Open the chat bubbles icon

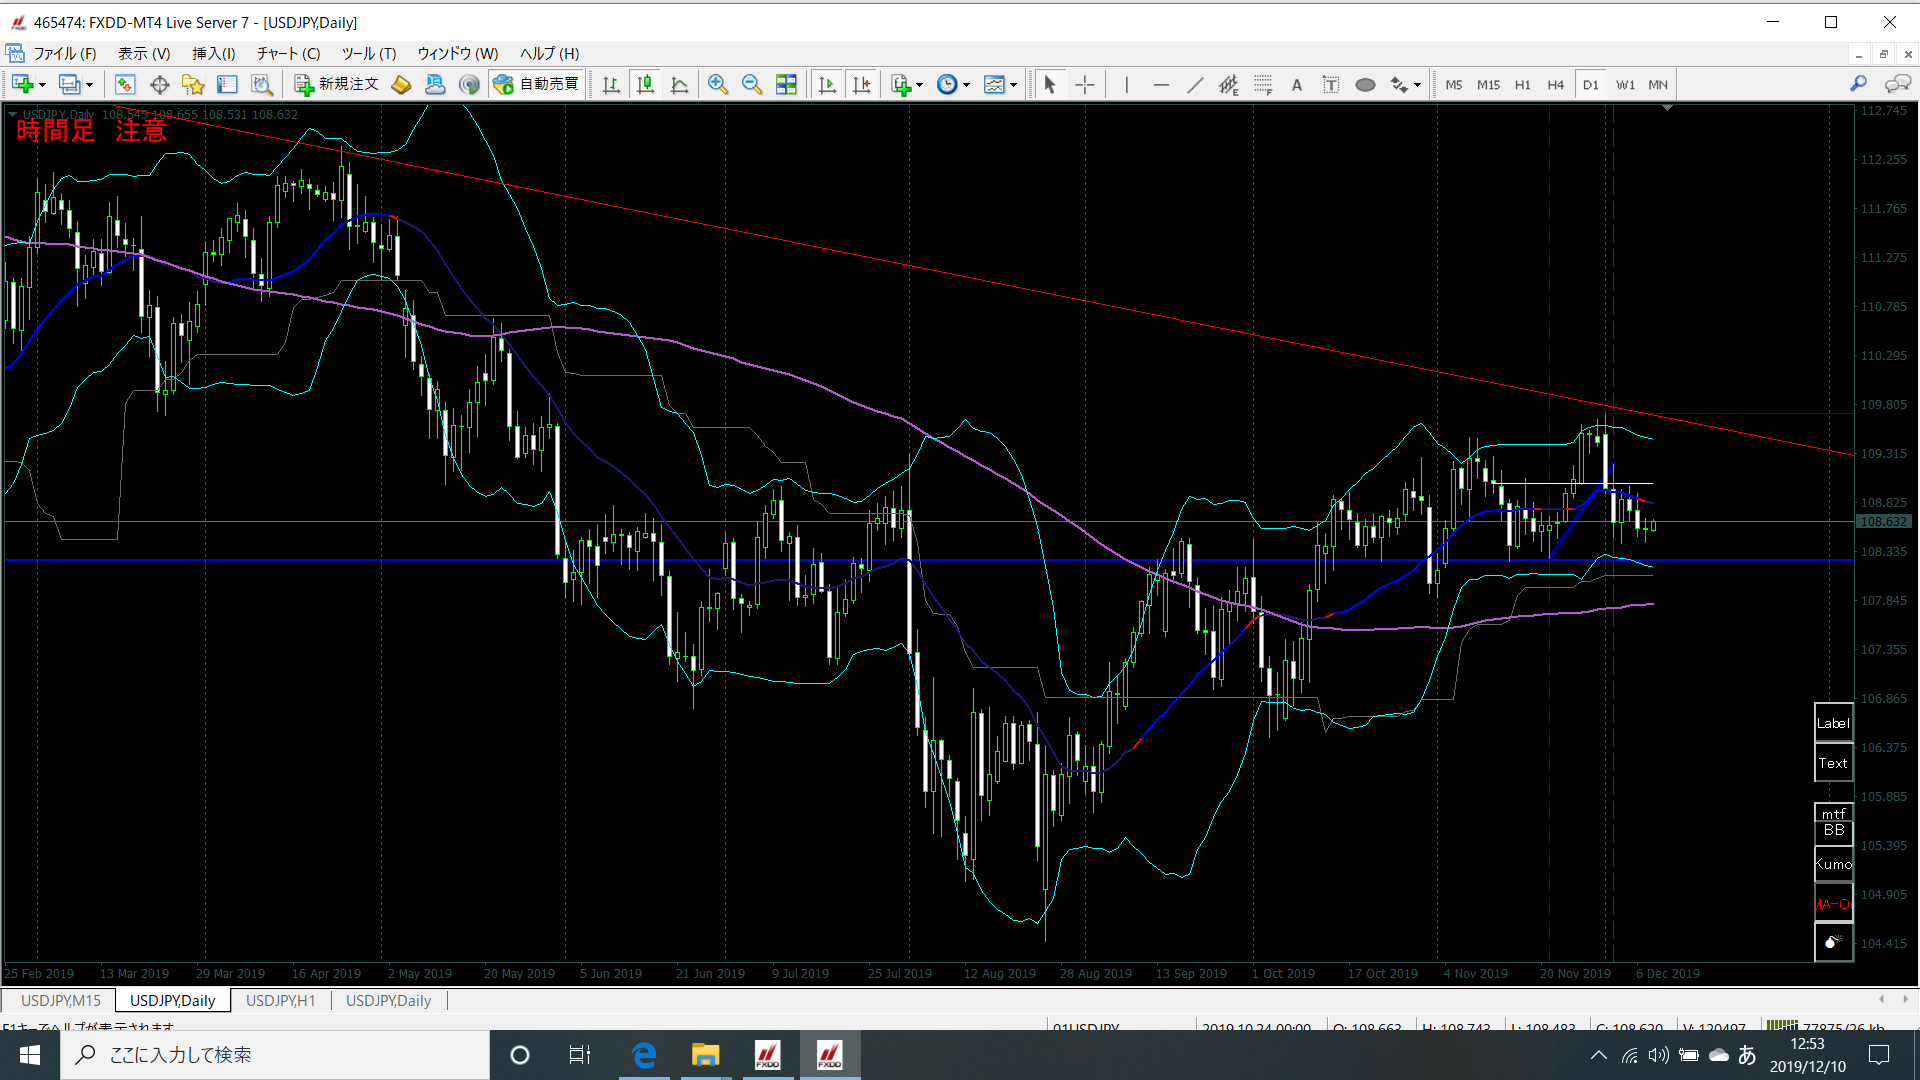coord(1897,85)
